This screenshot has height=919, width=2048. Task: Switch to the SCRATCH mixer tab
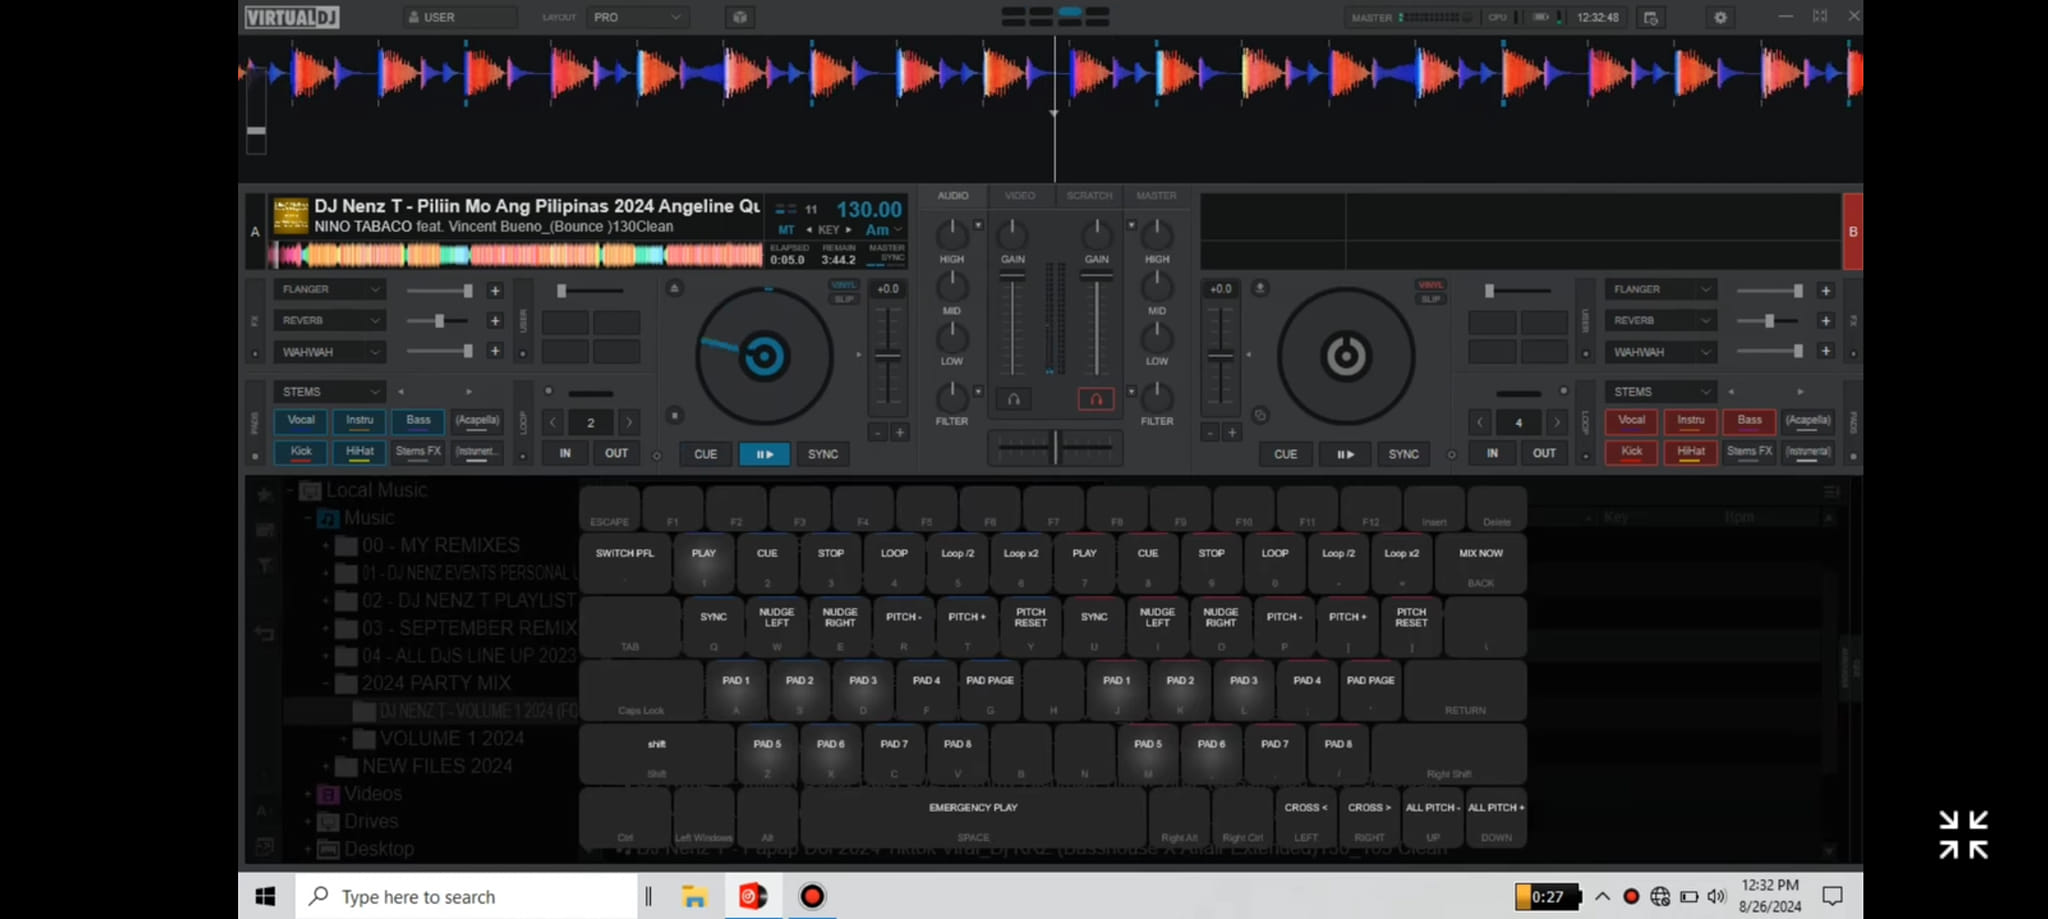tap(1089, 196)
